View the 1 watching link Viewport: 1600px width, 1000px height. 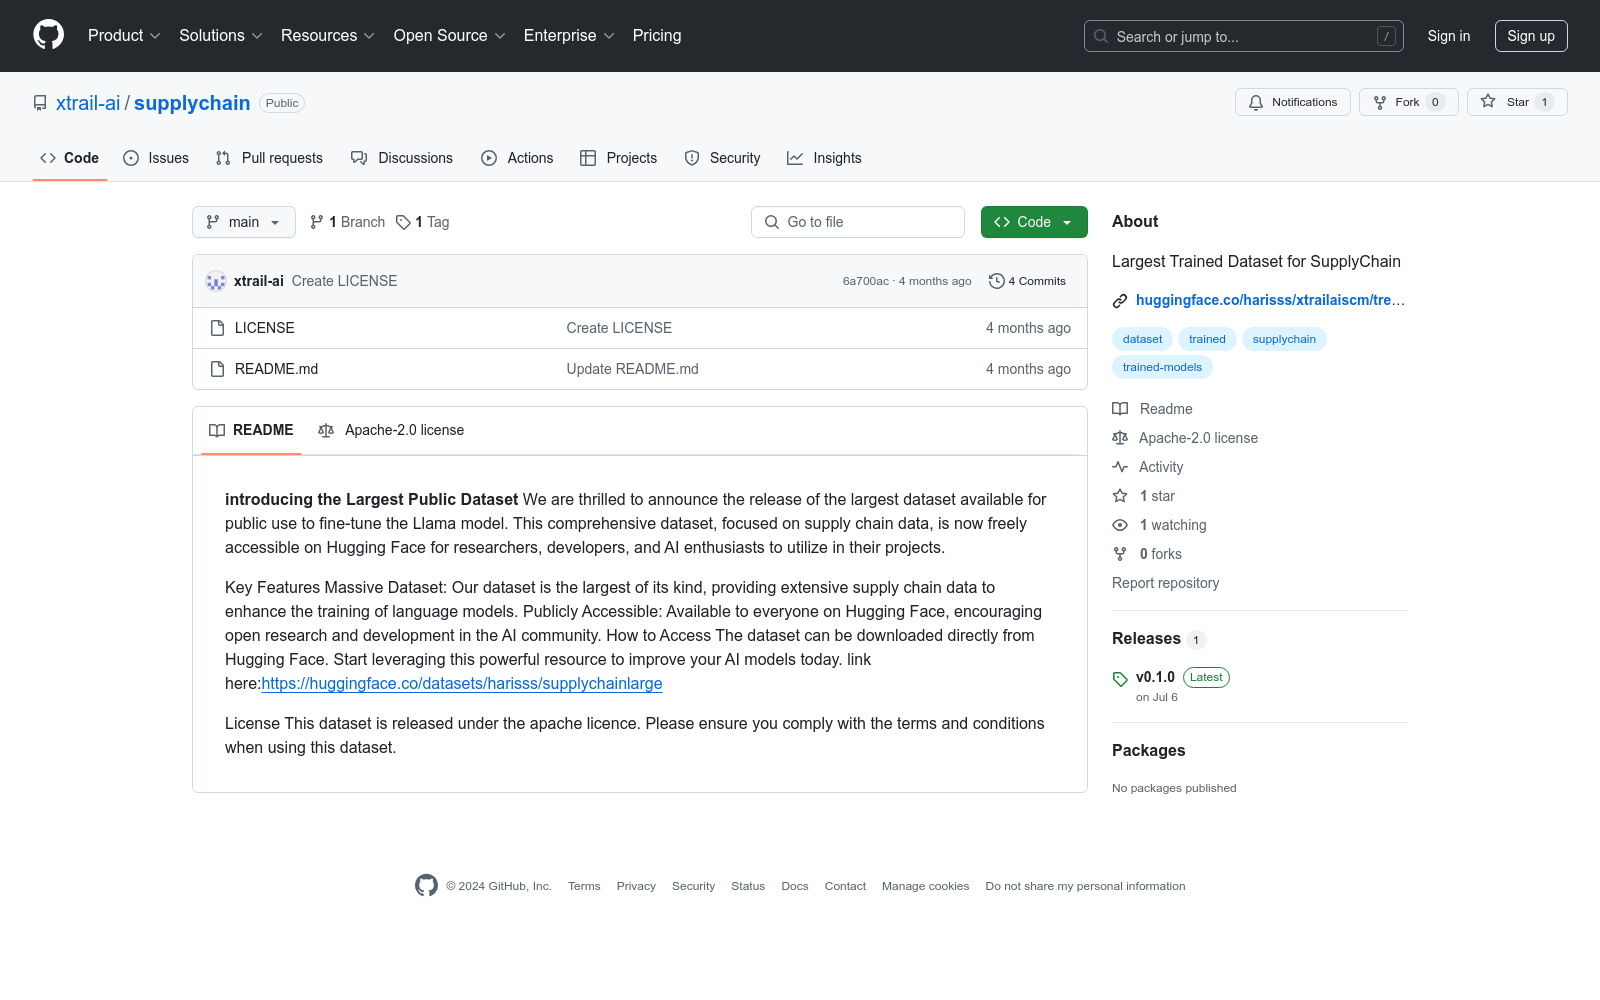pyautogui.click(x=1160, y=525)
